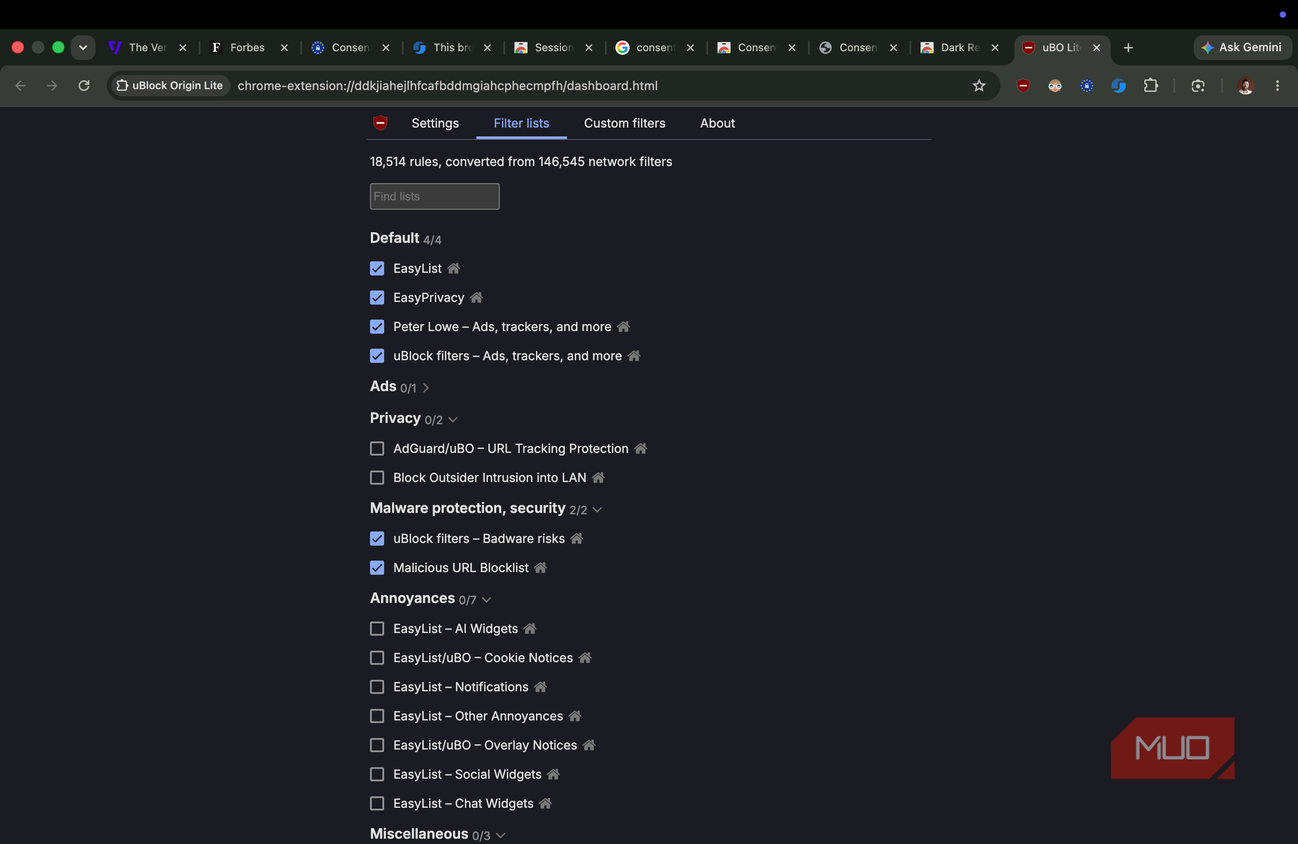
Task: Check EasyList/uBO – Cookie Notices
Action: (x=377, y=657)
